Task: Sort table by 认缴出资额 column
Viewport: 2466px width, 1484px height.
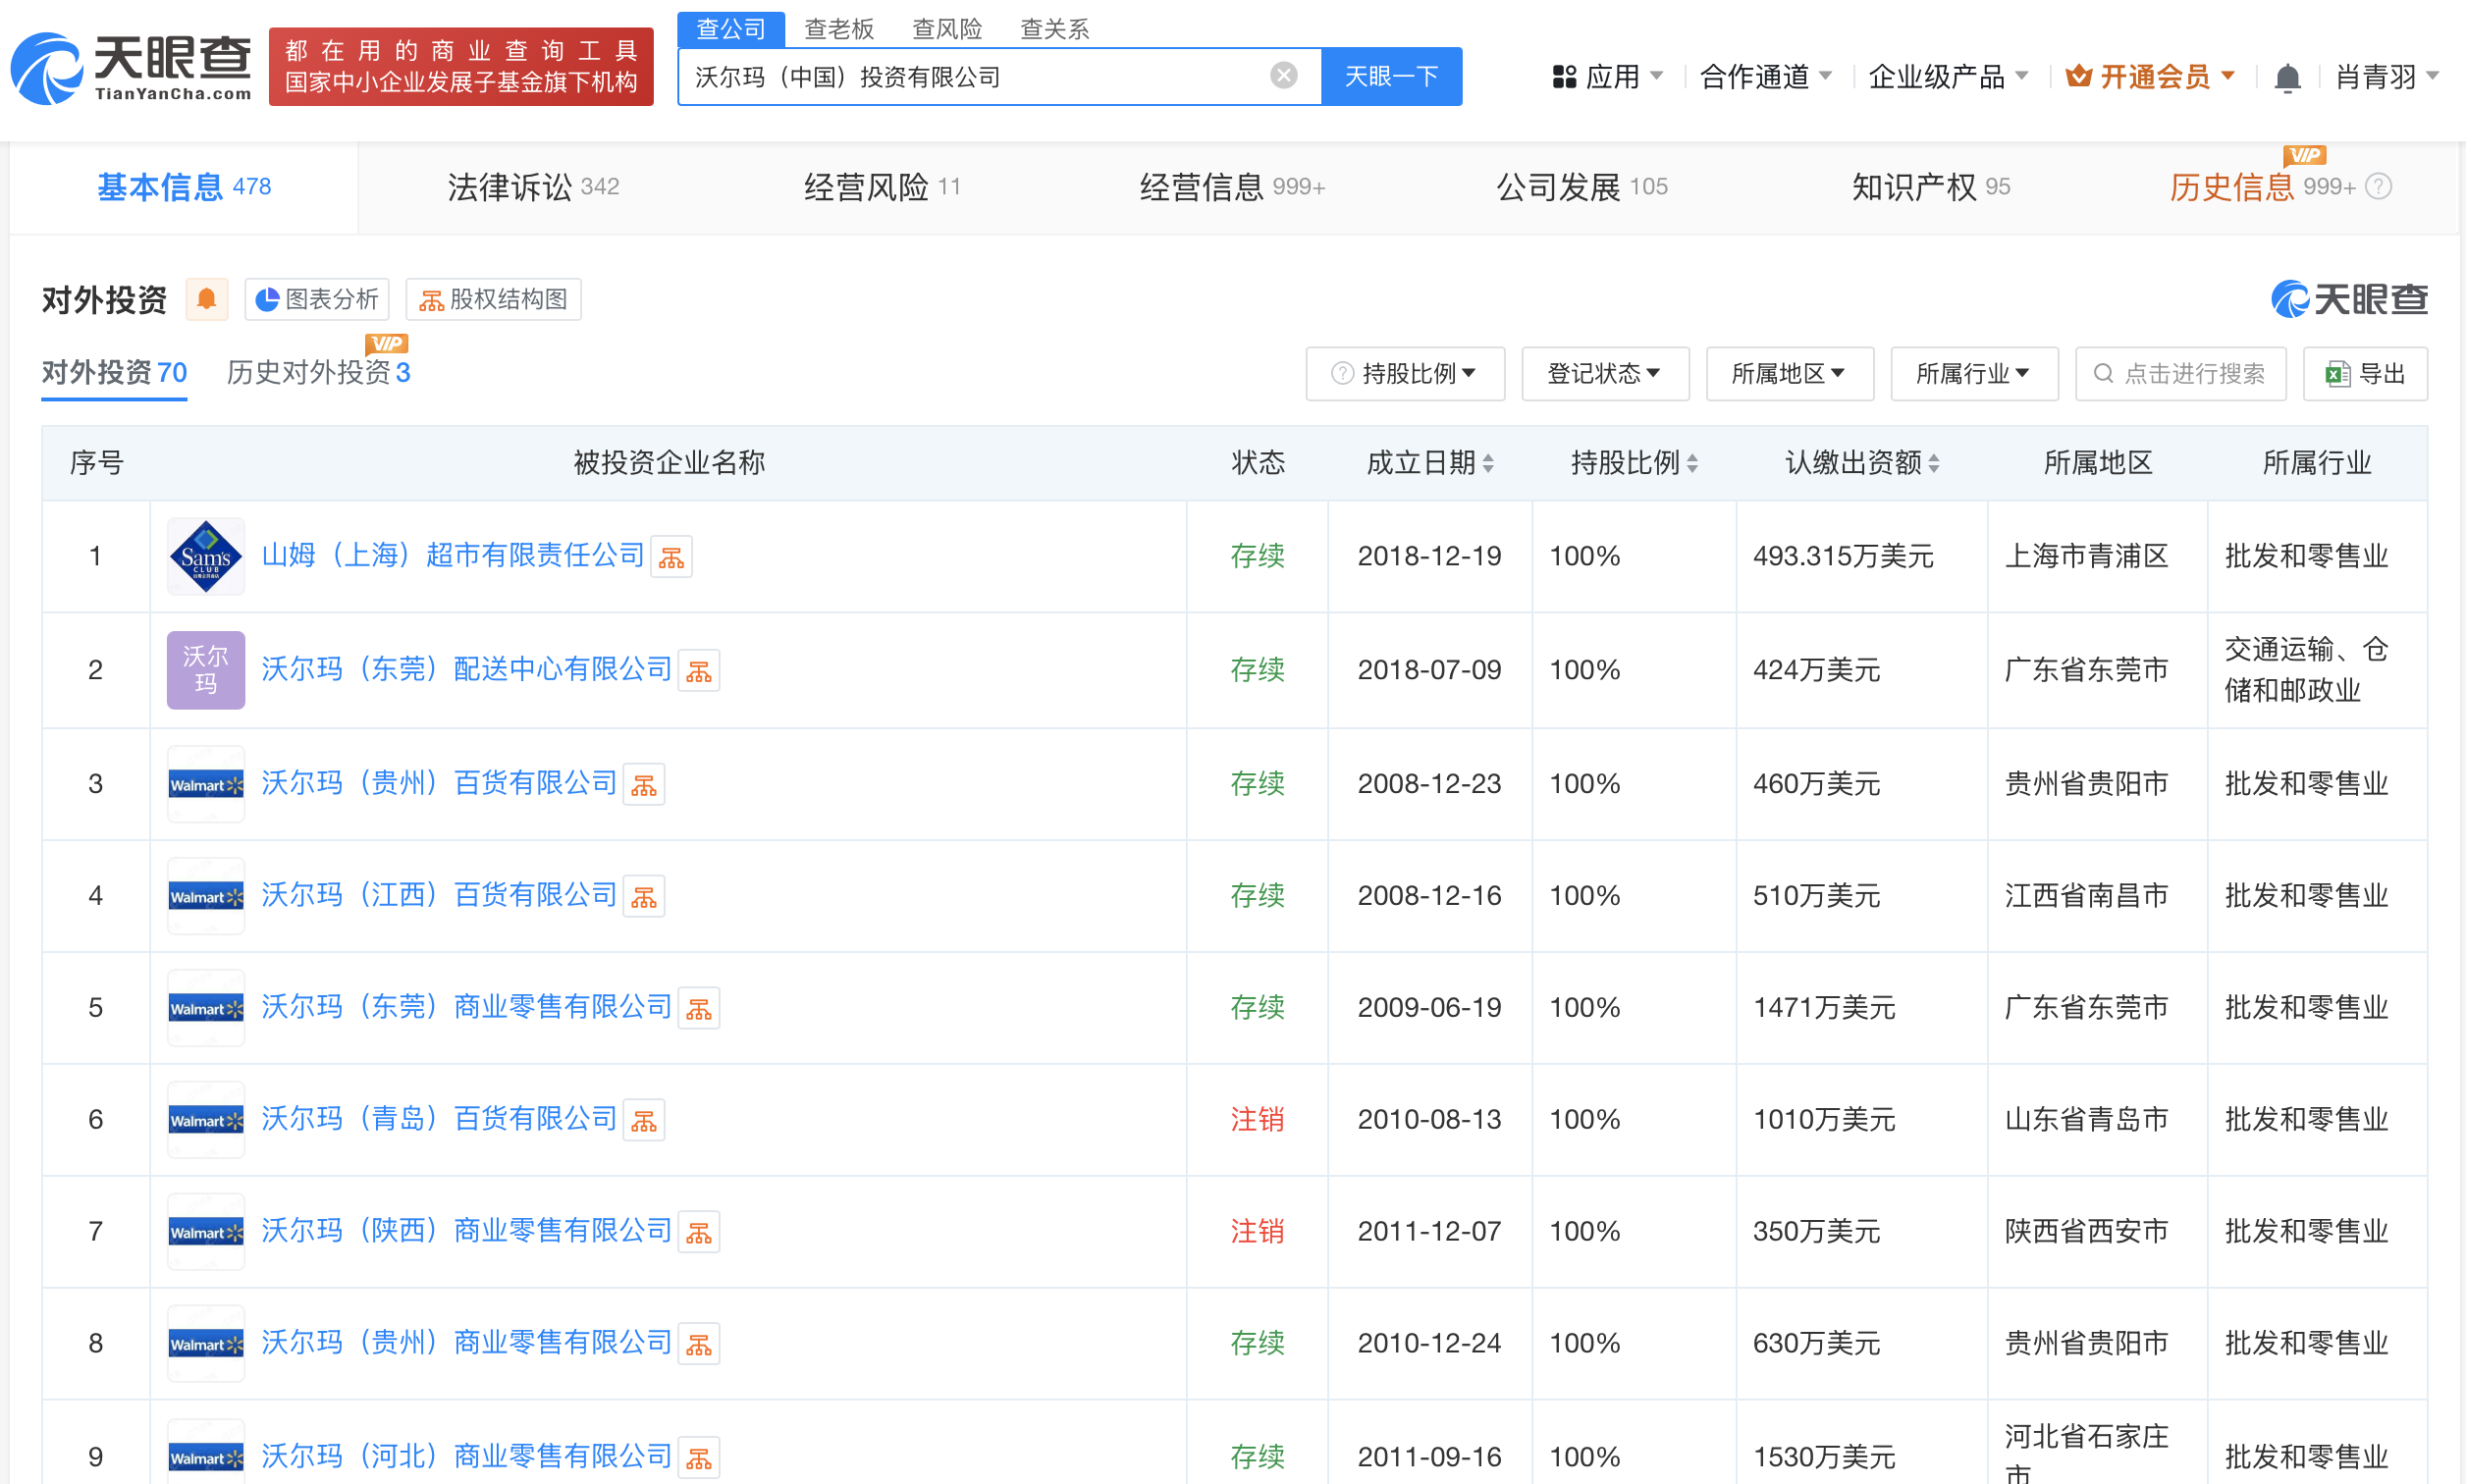Action: coord(1862,462)
